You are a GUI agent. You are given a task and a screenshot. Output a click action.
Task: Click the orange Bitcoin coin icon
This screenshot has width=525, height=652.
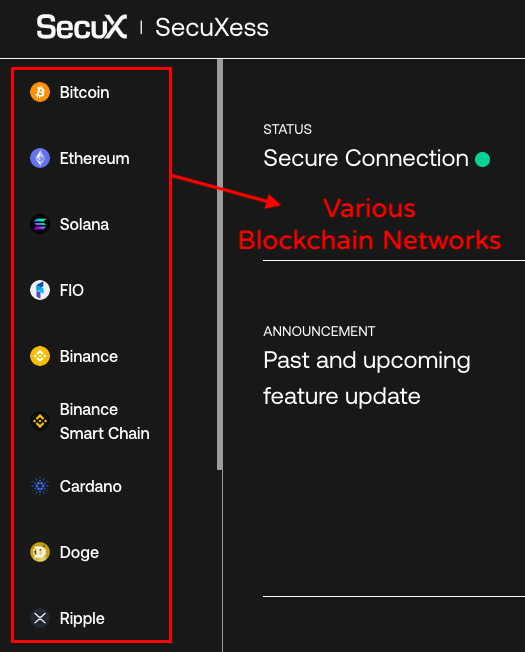(x=40, y=92)
